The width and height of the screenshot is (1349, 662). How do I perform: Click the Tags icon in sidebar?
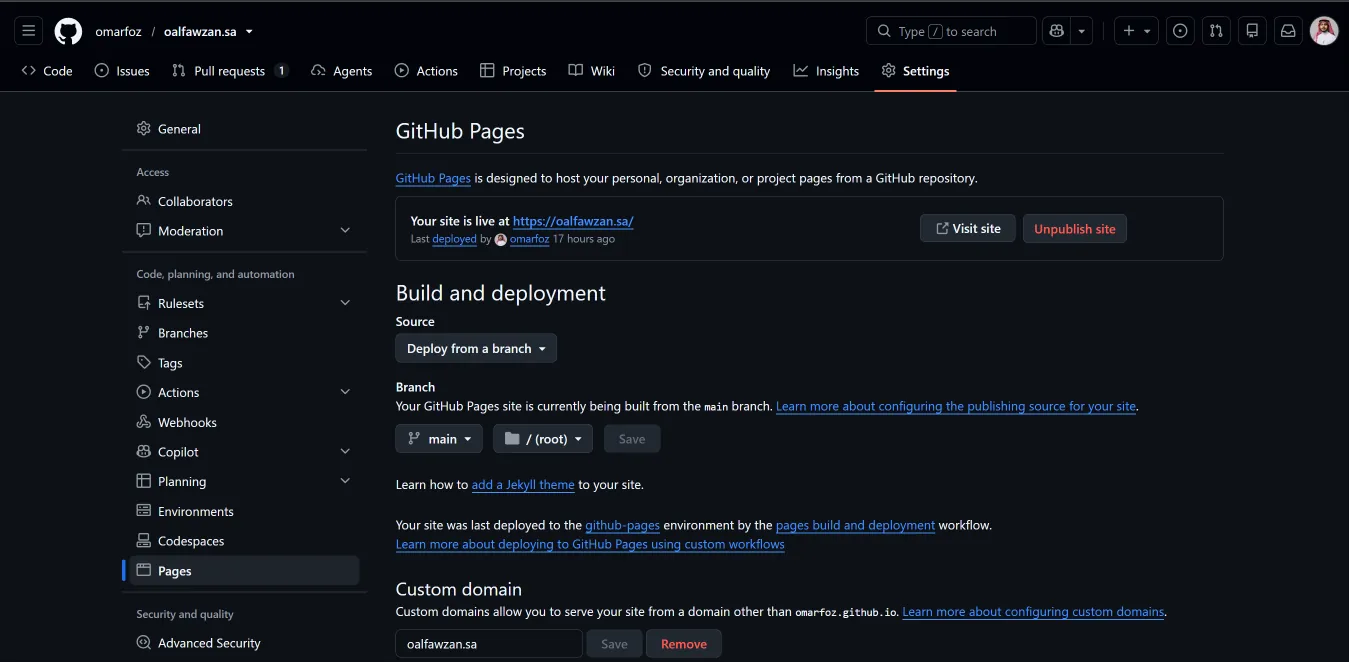pos(144,363)
